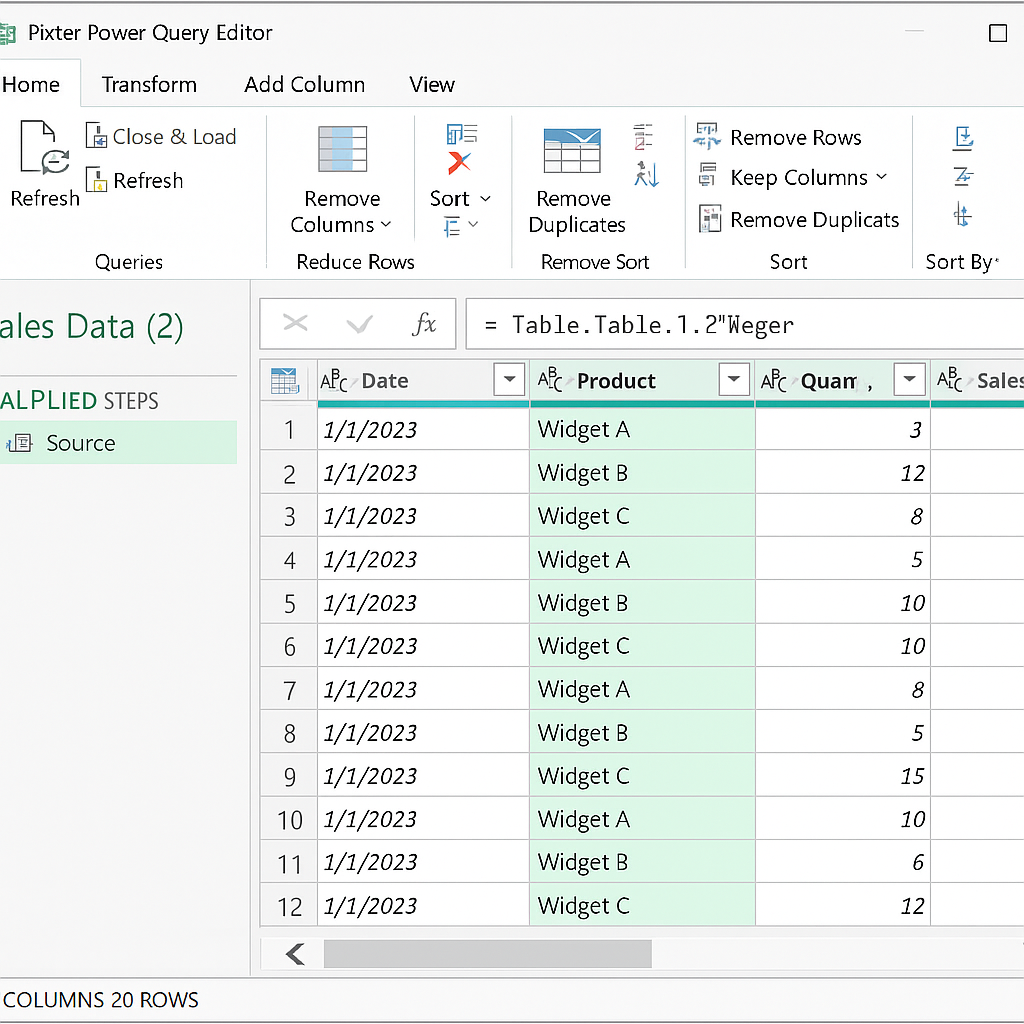
Task: Click the Source step table icon
Action: click(x=20, y=443)
